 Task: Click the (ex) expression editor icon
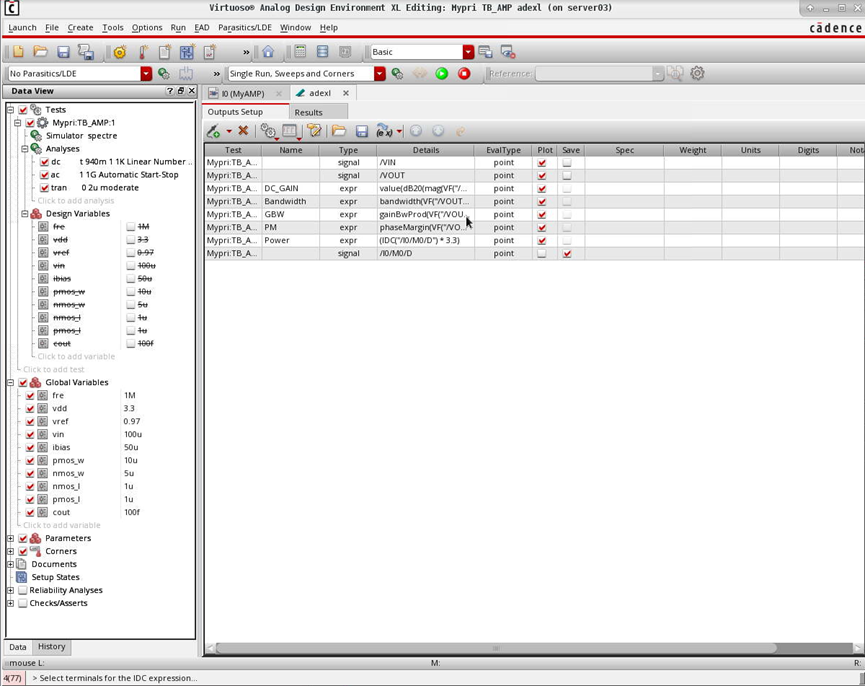coord(383,131)
